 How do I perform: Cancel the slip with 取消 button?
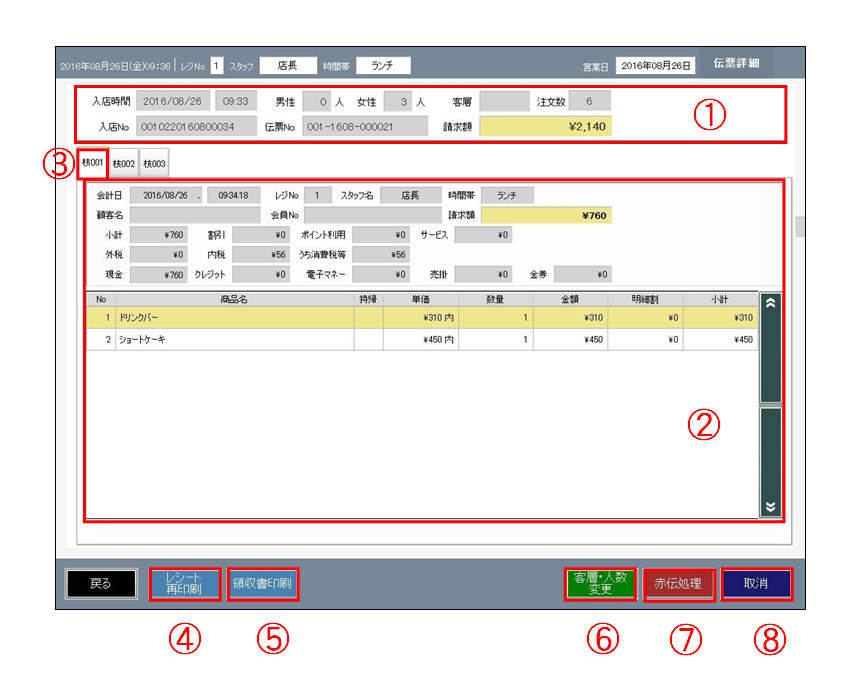click(x=756, y=584)
